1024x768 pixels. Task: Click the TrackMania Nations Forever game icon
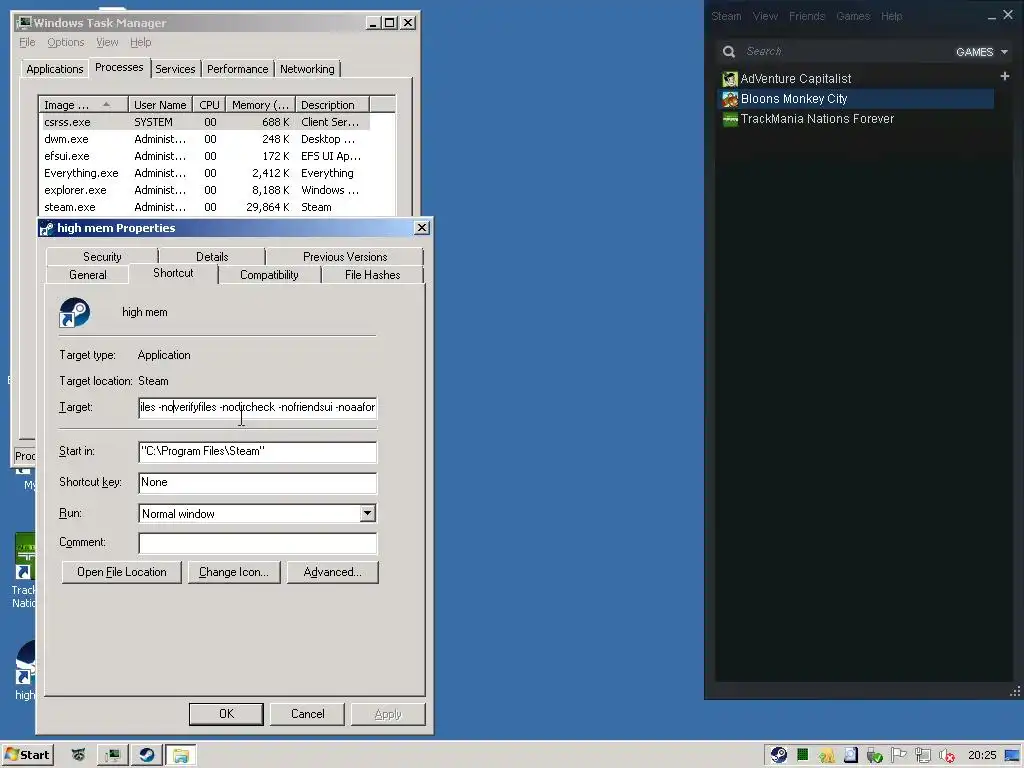(729, 120)
